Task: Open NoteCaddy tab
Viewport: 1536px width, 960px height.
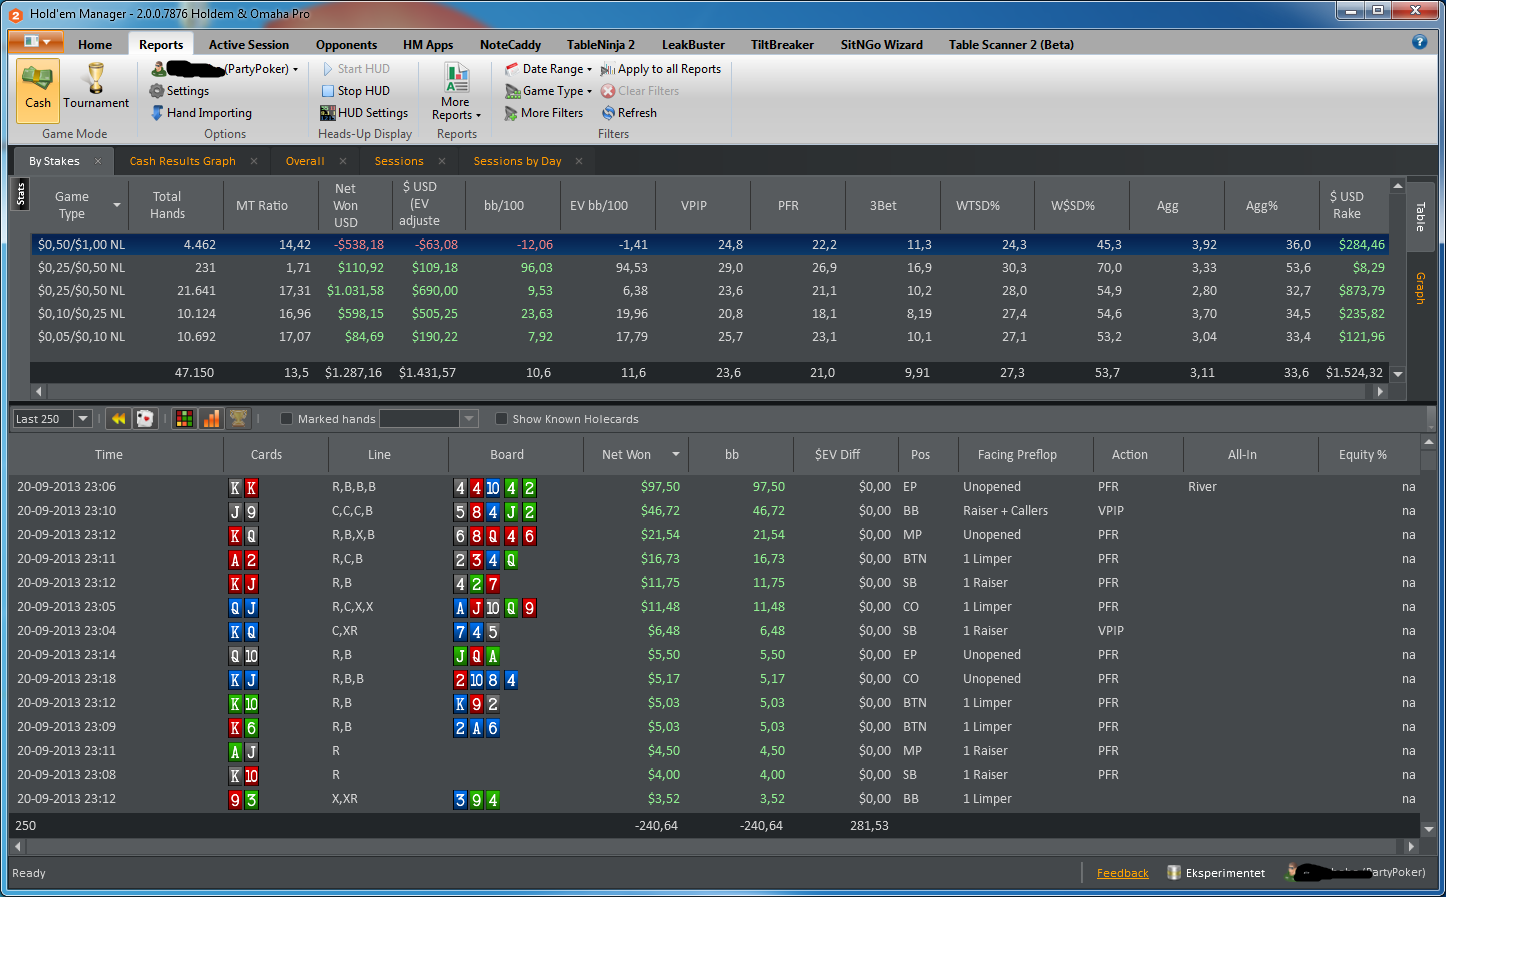Action: [x=510, y=45]
